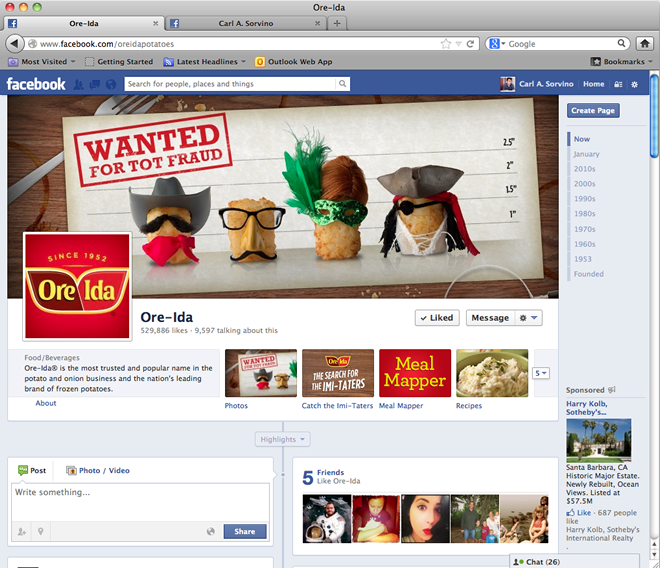Select the Photo / Video tab

pos(98,470)
